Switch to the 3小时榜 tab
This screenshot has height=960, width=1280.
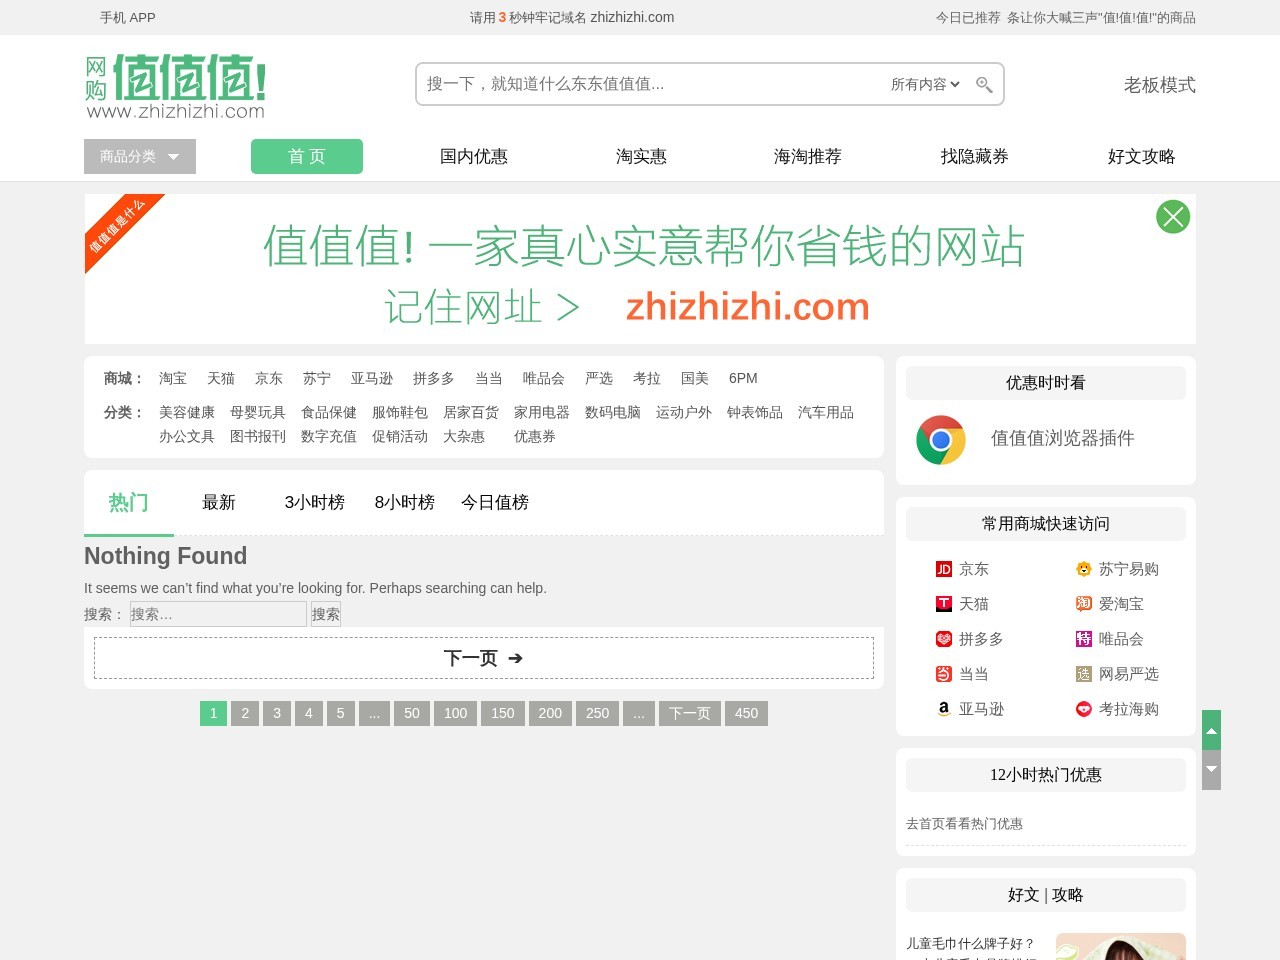pyautogui.click(x=315, y=503)
